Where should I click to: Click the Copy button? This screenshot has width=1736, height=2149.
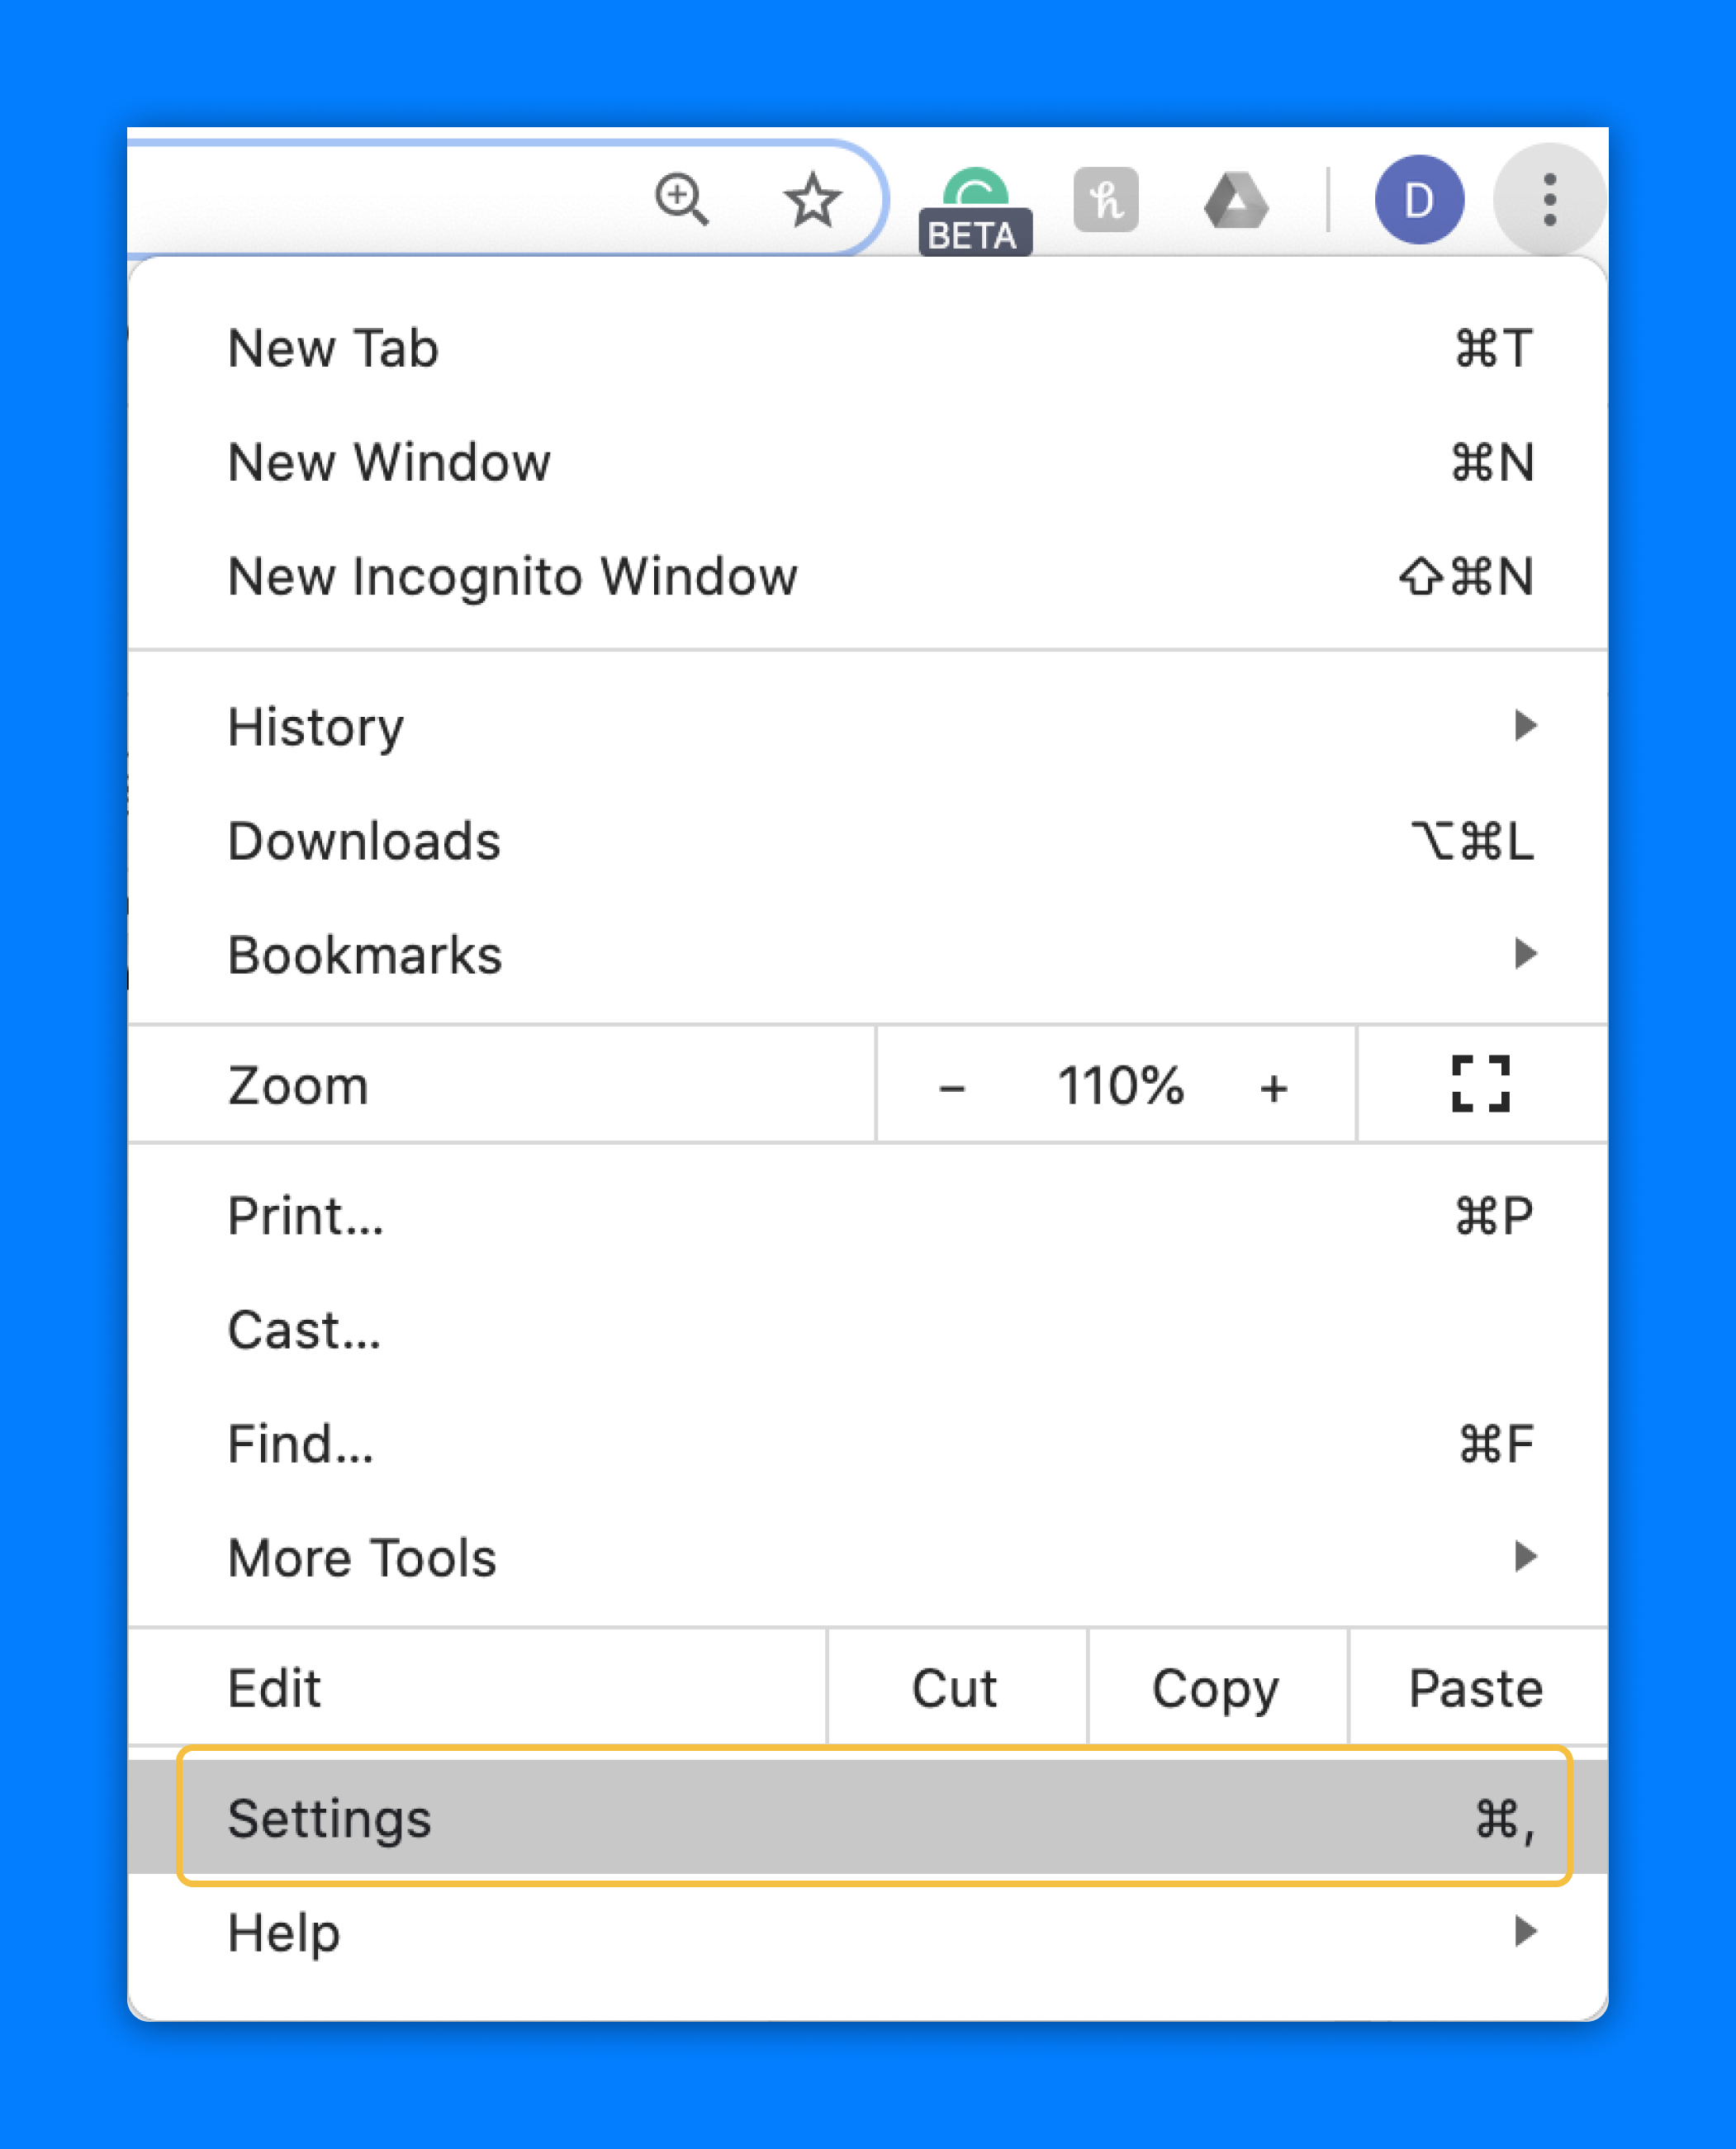pyautogui.click(x=1215, y=1688)
